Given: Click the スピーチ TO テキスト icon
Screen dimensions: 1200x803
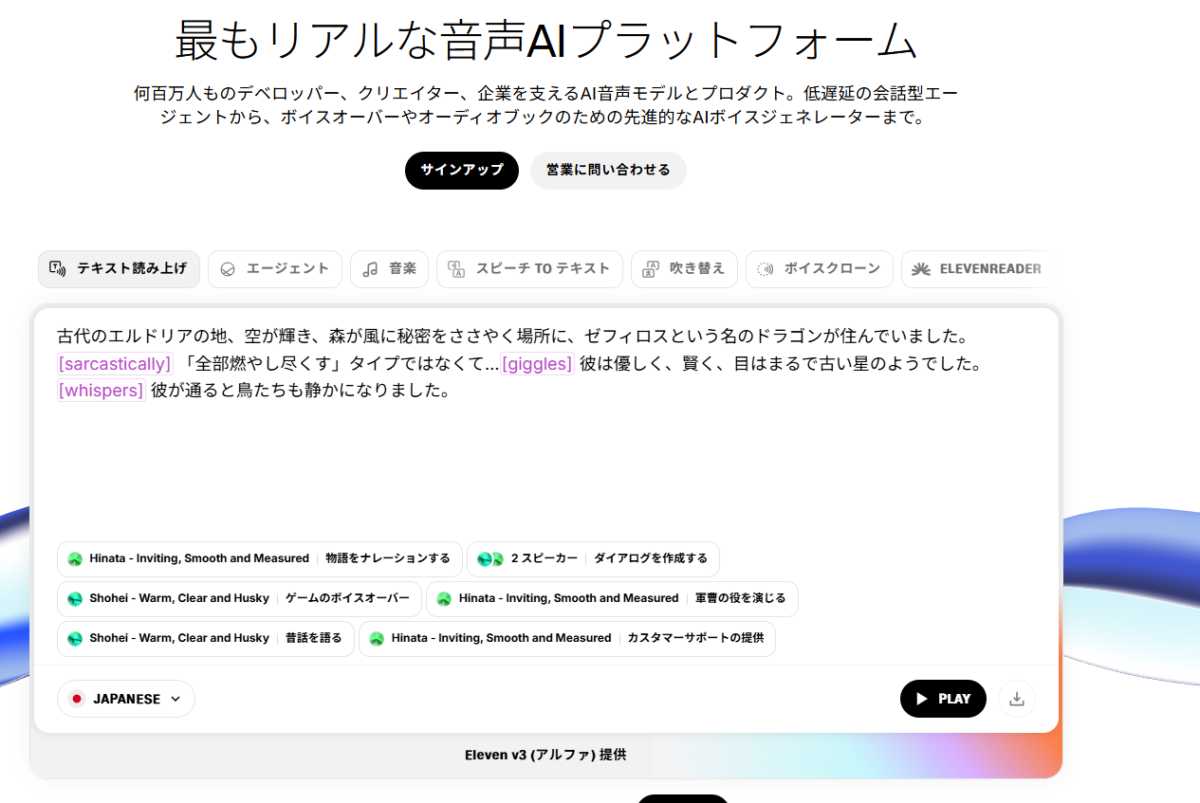Looking at the screenshot, I should point(458,268).
